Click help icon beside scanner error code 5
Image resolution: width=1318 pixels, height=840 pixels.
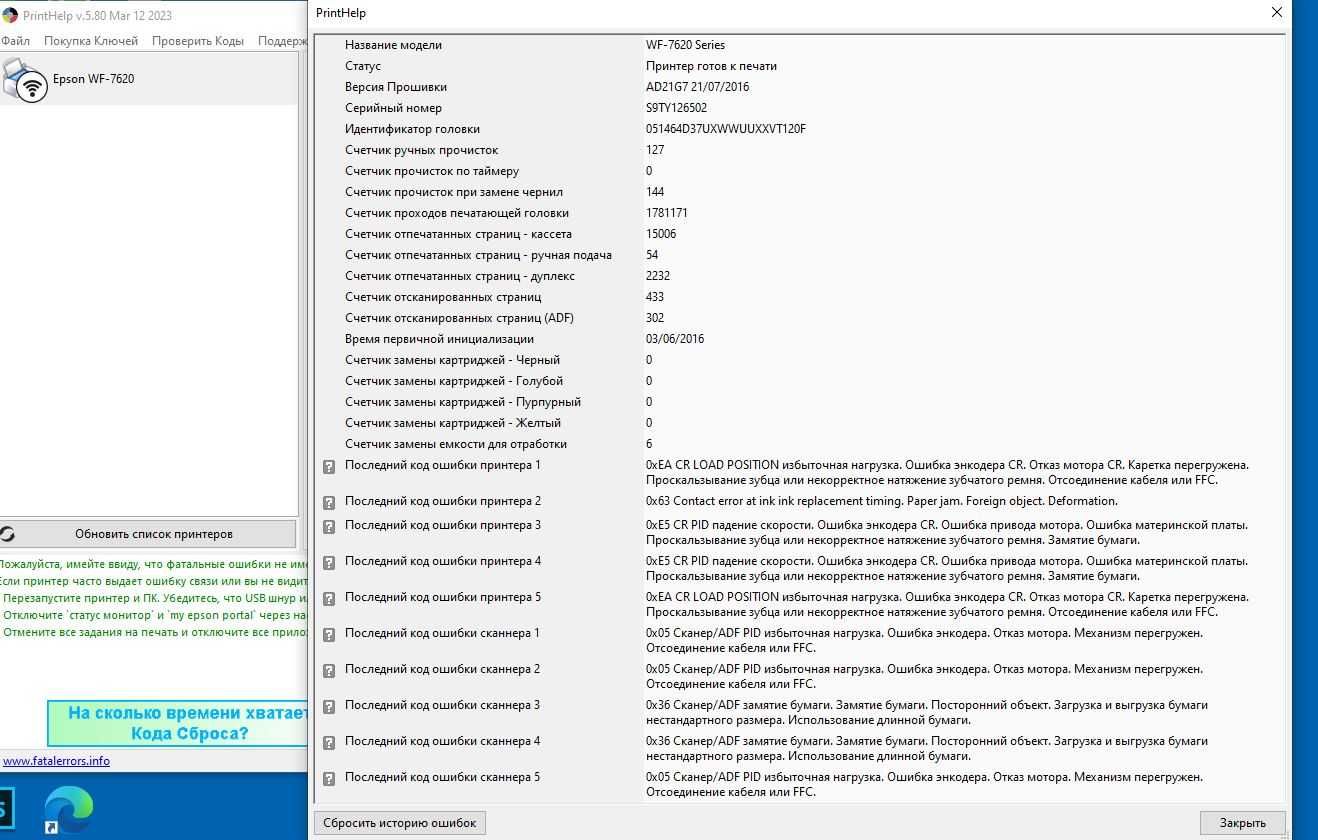point(328,779)
